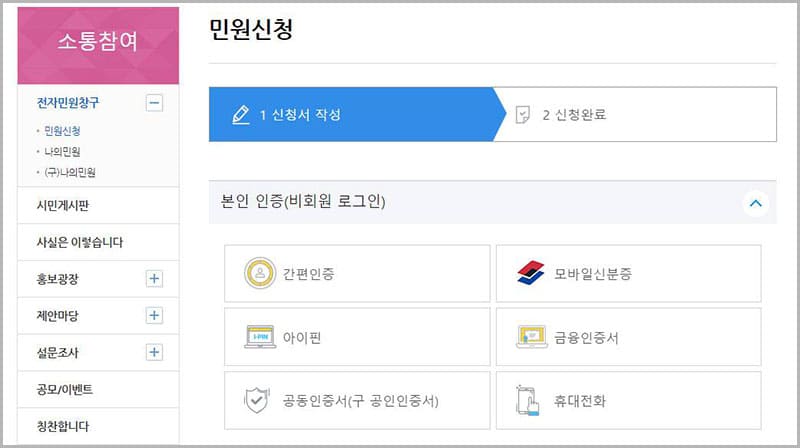This screenshot has height=448, width=800.
Task: Open 칭찬합니다 sidebar menu
Action: pos(62,426)
